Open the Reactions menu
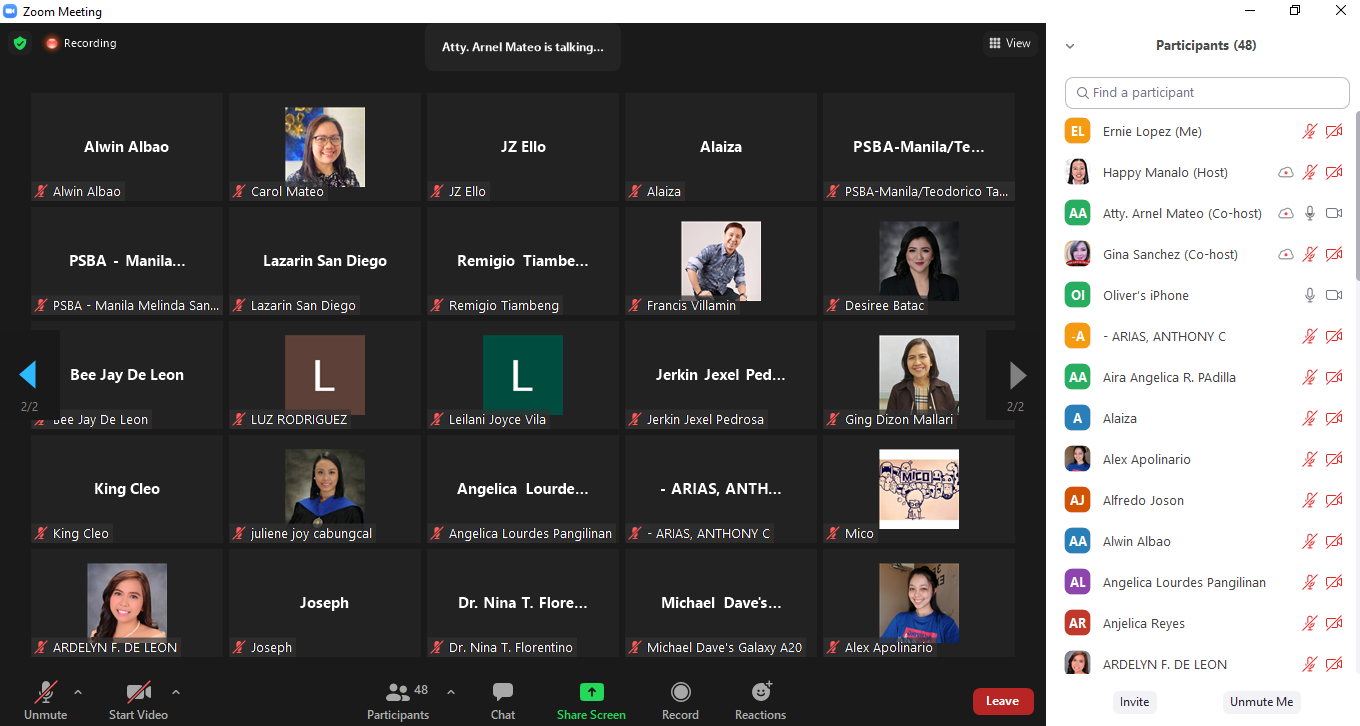Image resolution: width=1360 pixels, height=726 pixels. (761, 692)
